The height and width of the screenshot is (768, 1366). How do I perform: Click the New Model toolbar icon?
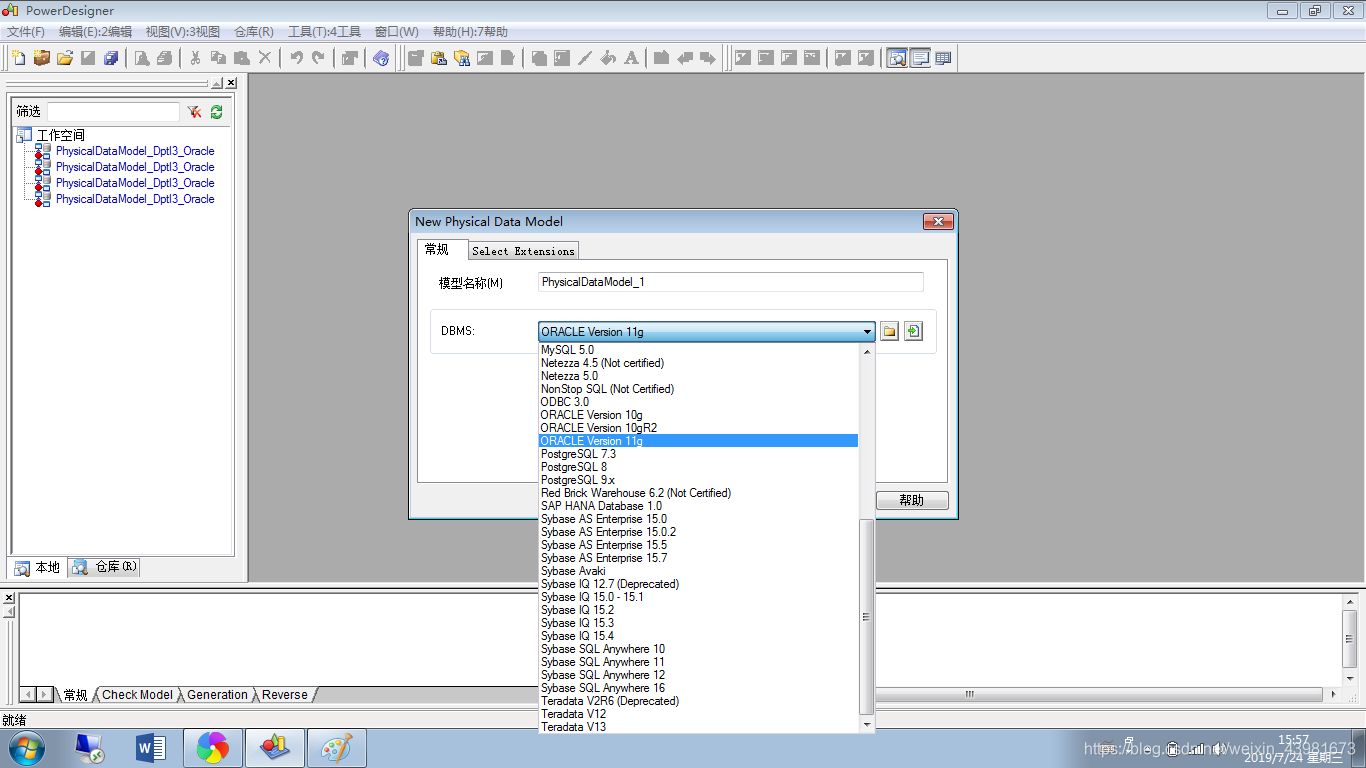click(19, 58)
